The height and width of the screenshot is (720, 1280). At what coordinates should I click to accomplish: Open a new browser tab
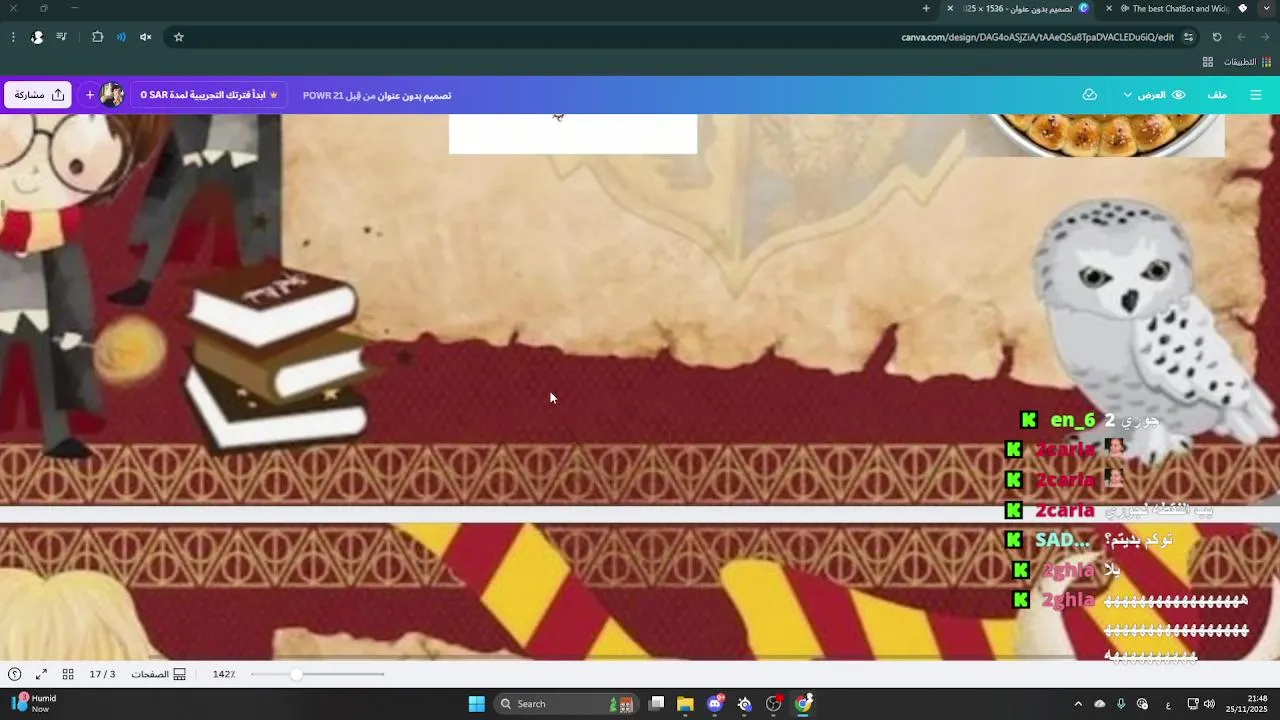click(x=926, y=8)
